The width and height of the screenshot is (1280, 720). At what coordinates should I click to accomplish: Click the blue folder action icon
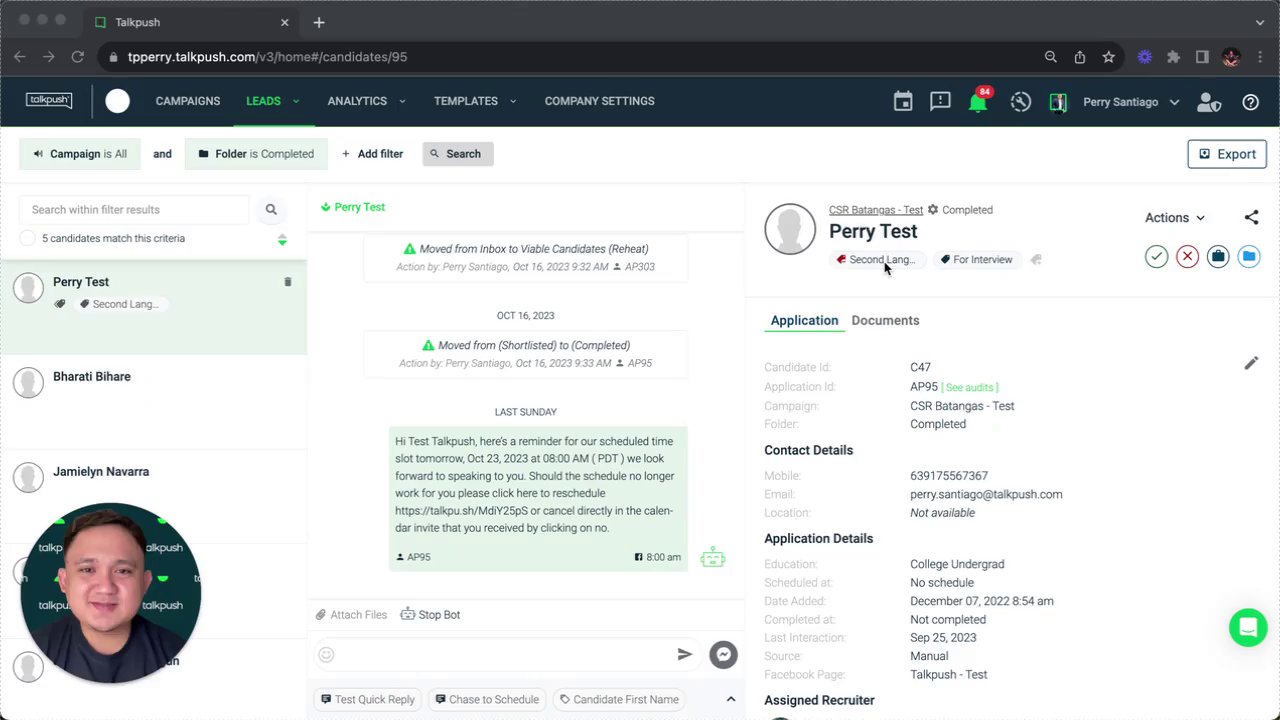coord(1249,257)
